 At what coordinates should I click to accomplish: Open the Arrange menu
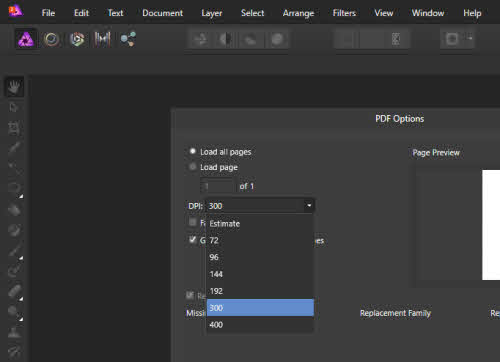pyautogui.click(x=298, y=13)
